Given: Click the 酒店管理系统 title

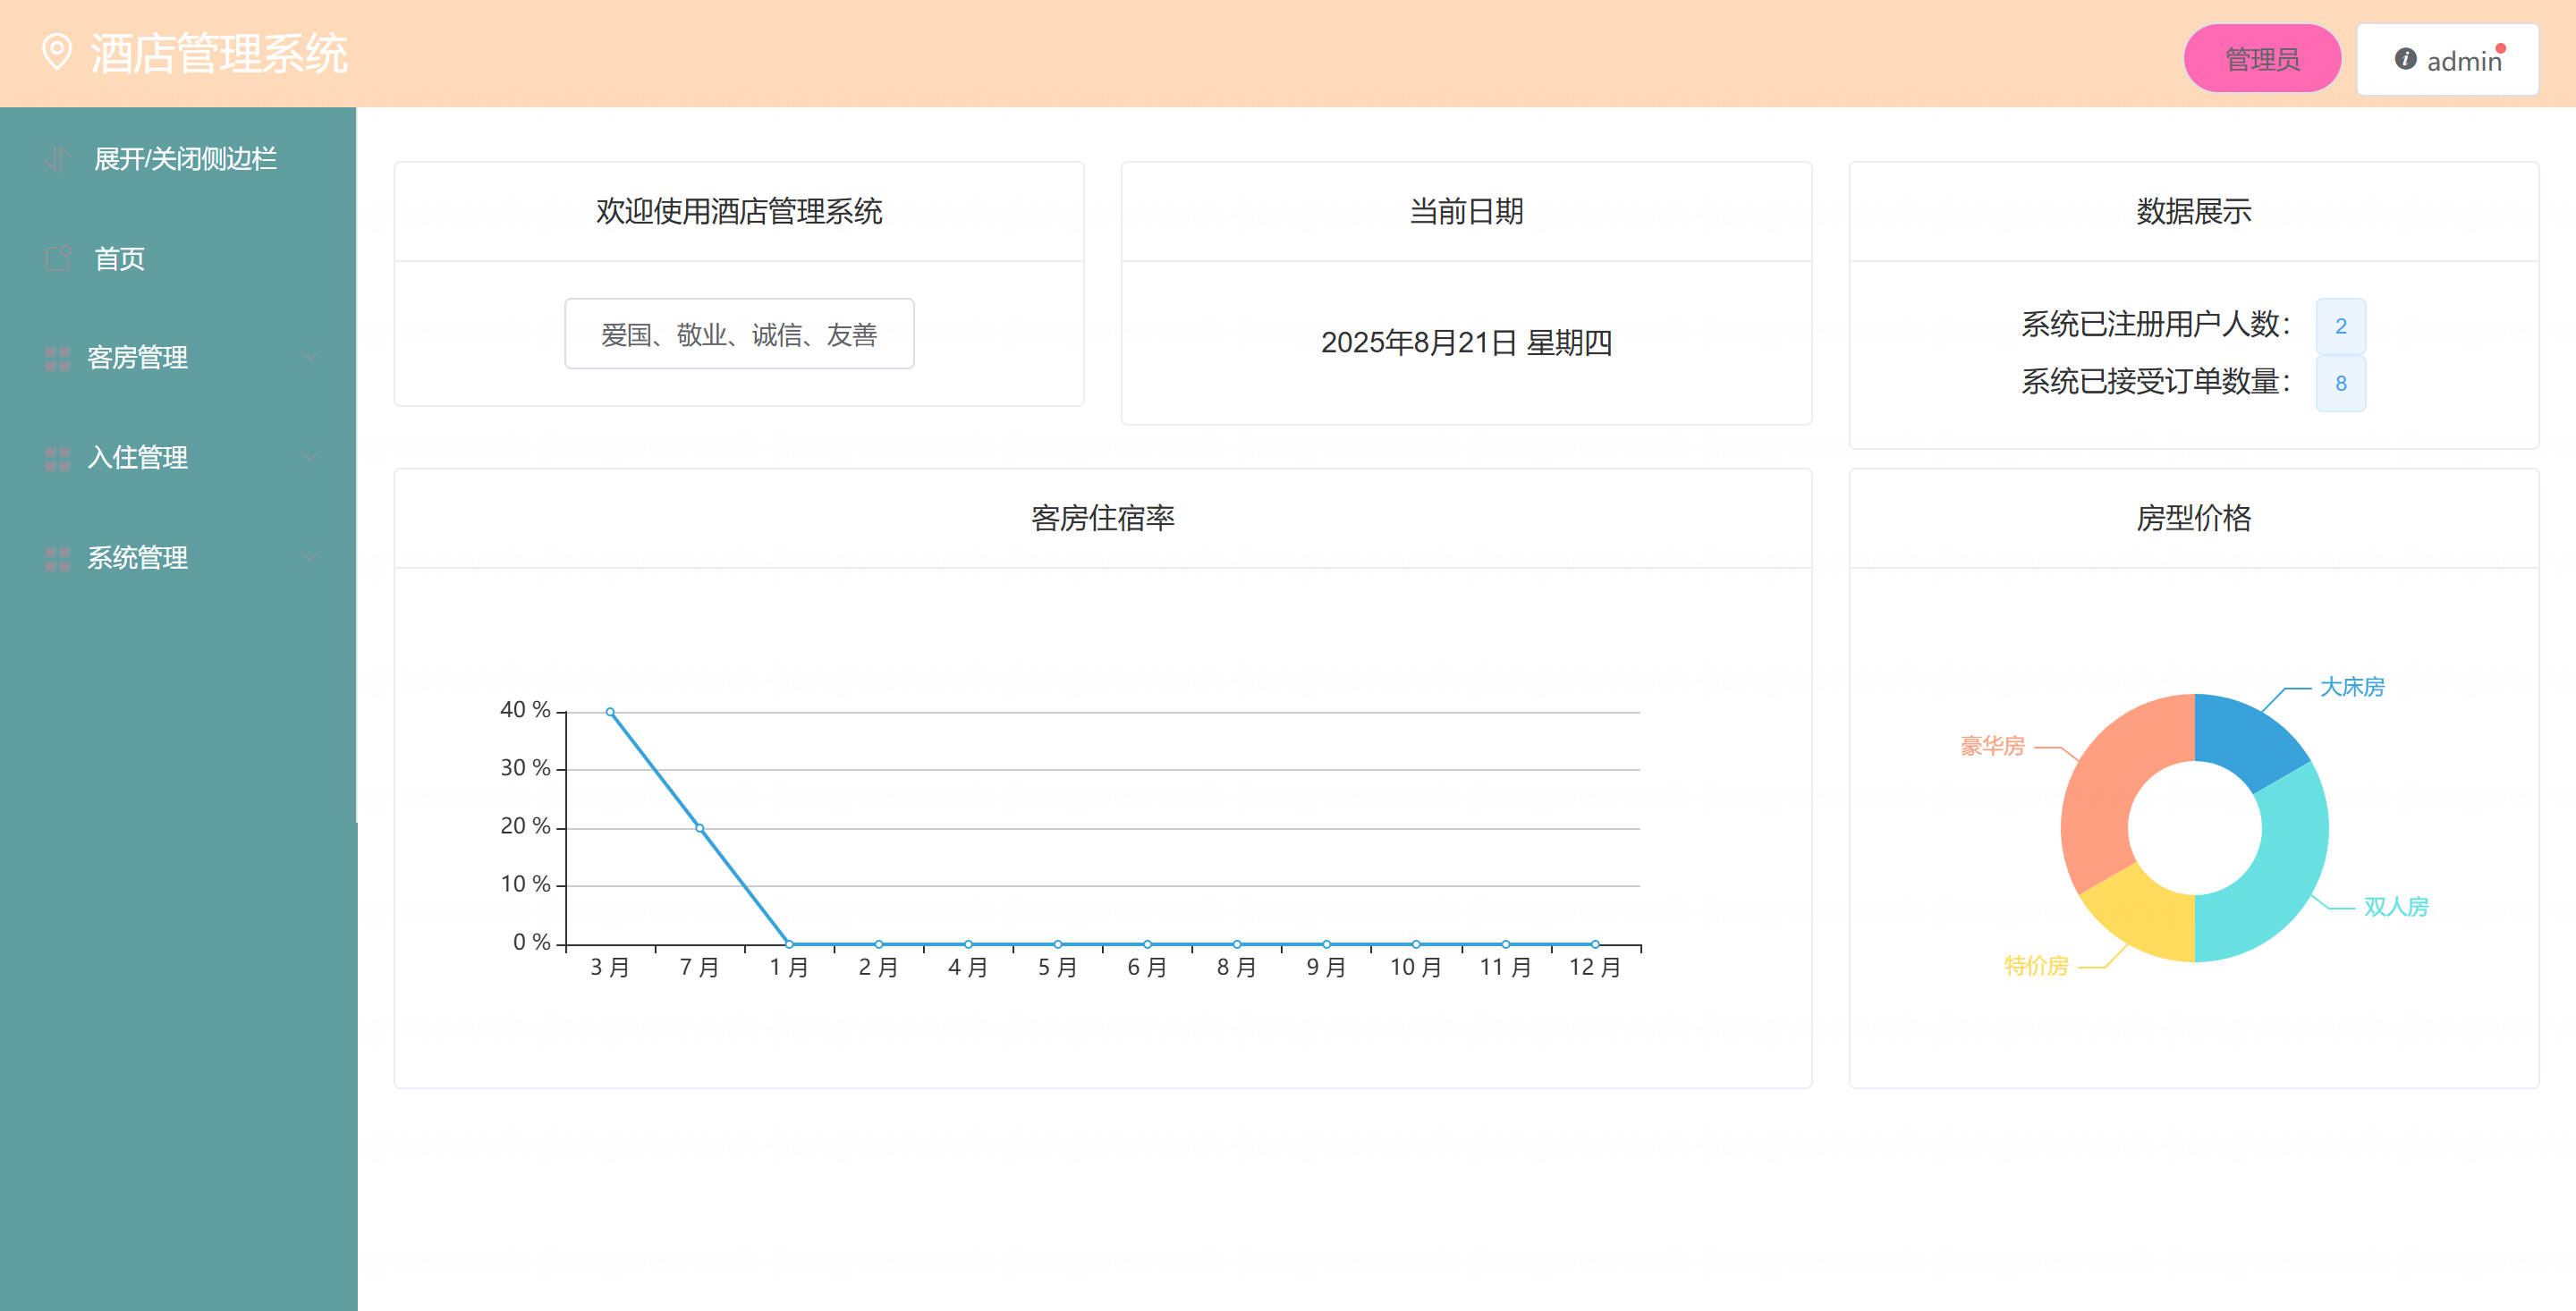Looking at the screenshot, I should pos(219,53).
